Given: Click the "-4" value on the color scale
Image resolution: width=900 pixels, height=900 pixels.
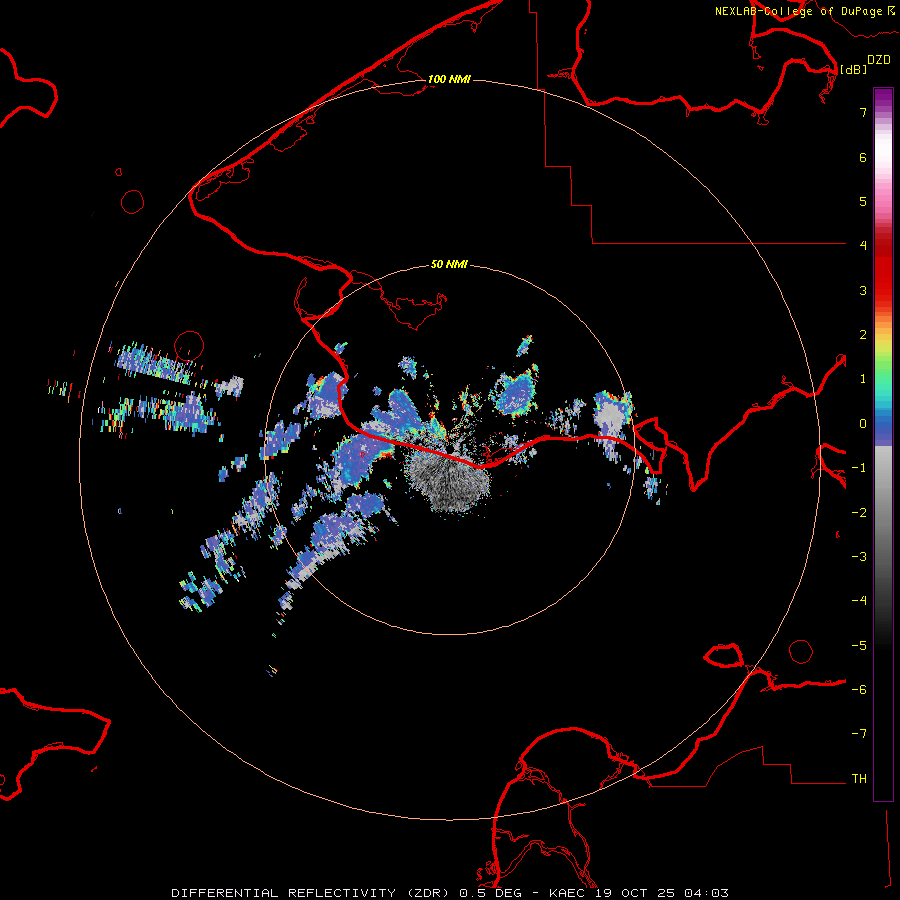Looking at the screenshot, I should point(859,601).
